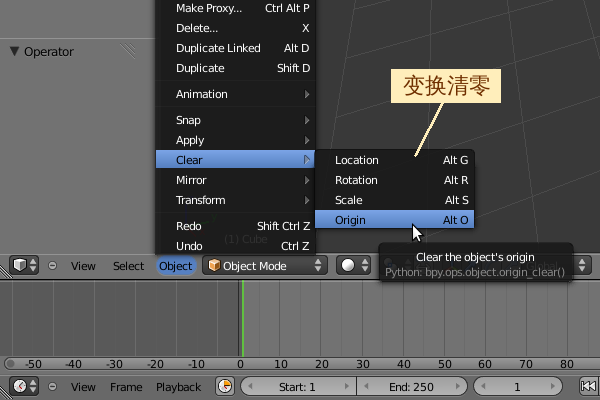This screenshot has width=600, height=400.
Task: Click the Clear Origin entry
Action: [x=395, y=220]
